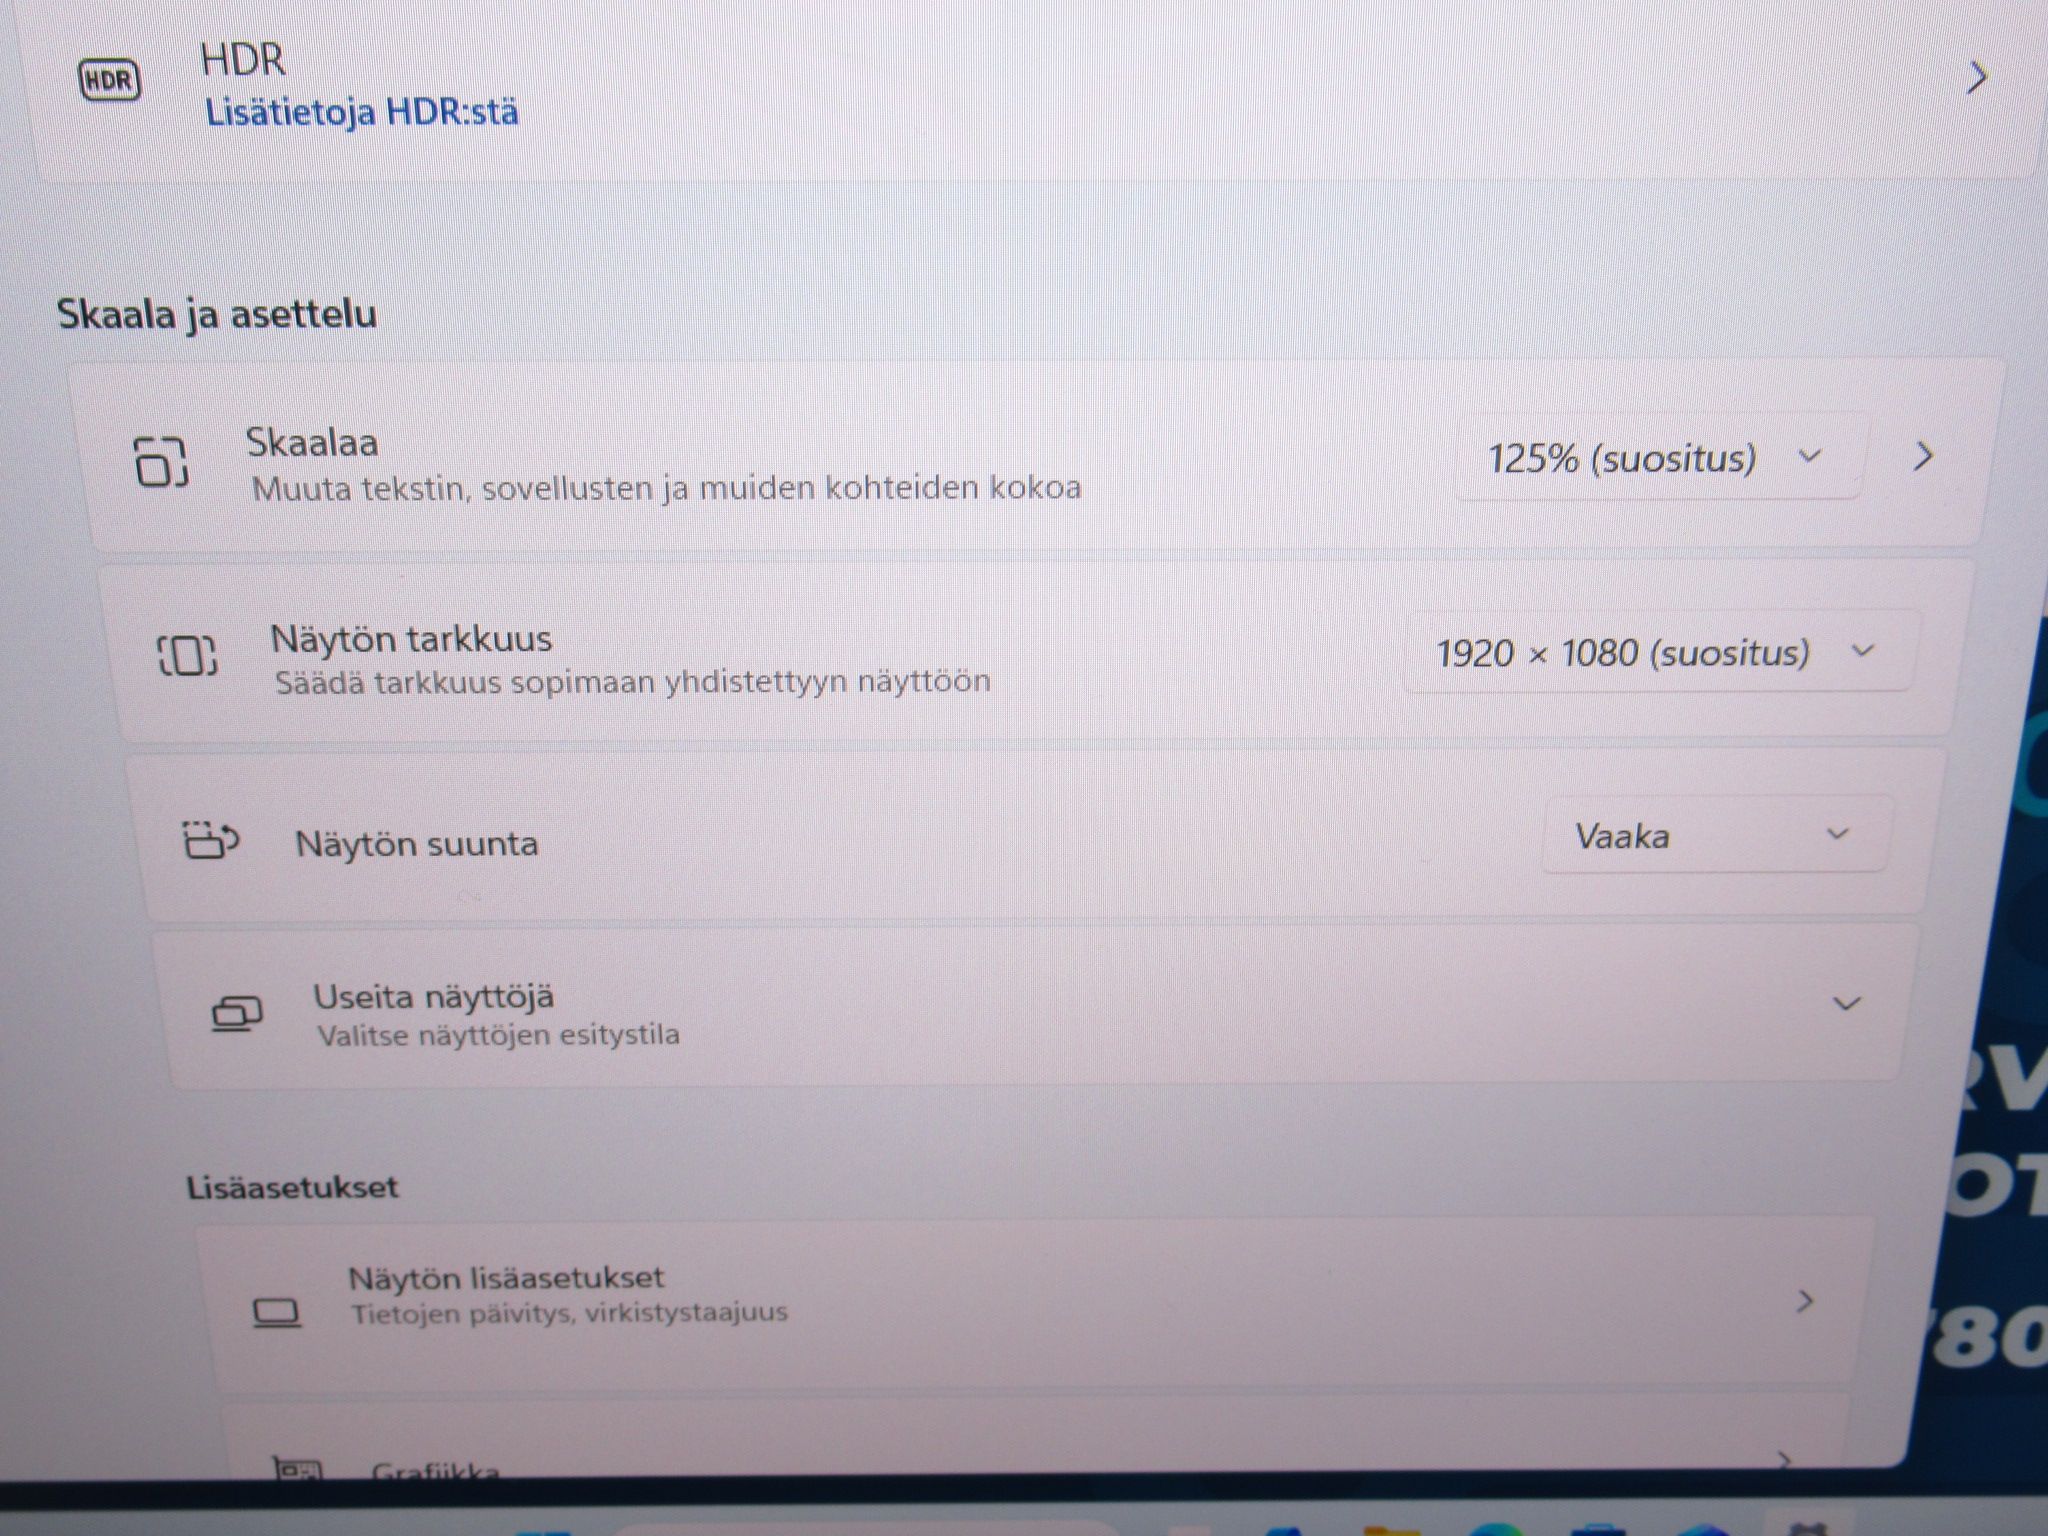The width and height of the screenshot is (2048, 1536).
Task: Click the Skaalaa scale icon
Action: (161, 461)
